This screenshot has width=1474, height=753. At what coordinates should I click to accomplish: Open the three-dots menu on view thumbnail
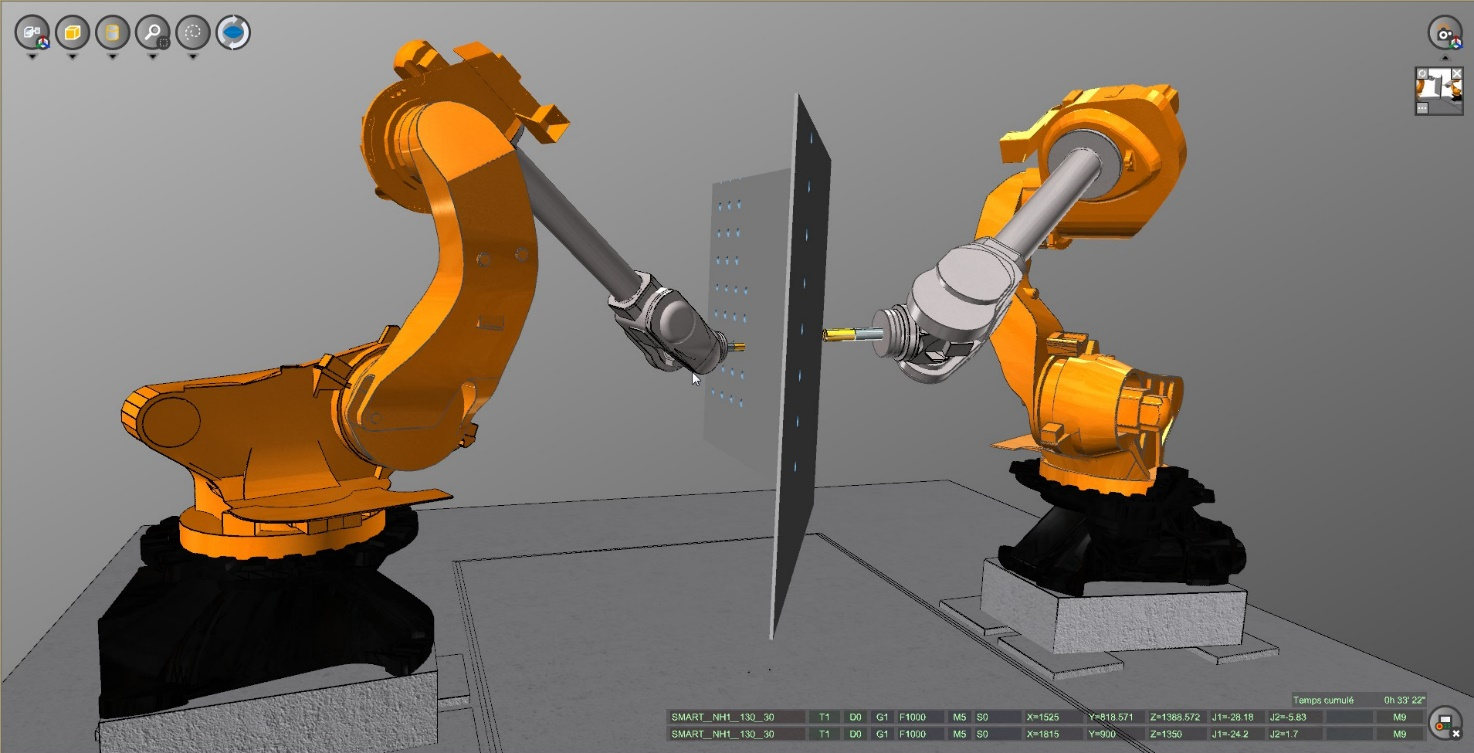pyautogui.click(x=1423, y=108)
